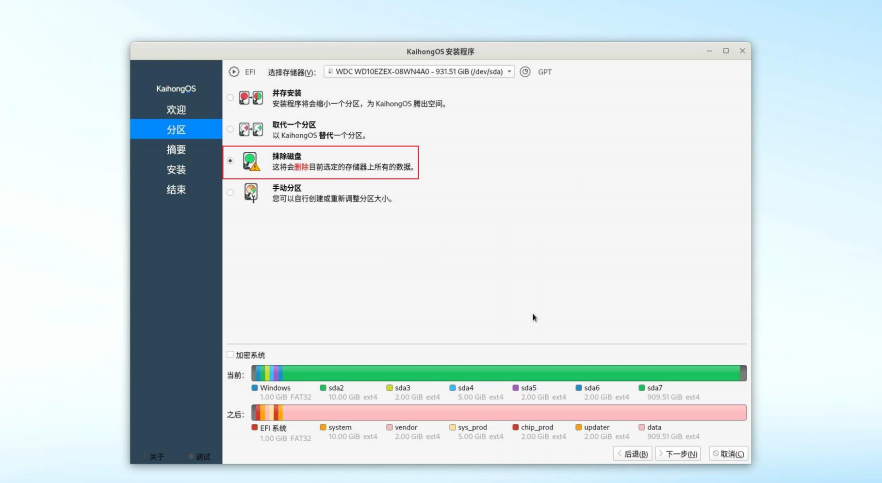Open the storage device dropdown (WDC WD10EZEX)
This screenshot has width=882, height=483.
pos(419,72)
